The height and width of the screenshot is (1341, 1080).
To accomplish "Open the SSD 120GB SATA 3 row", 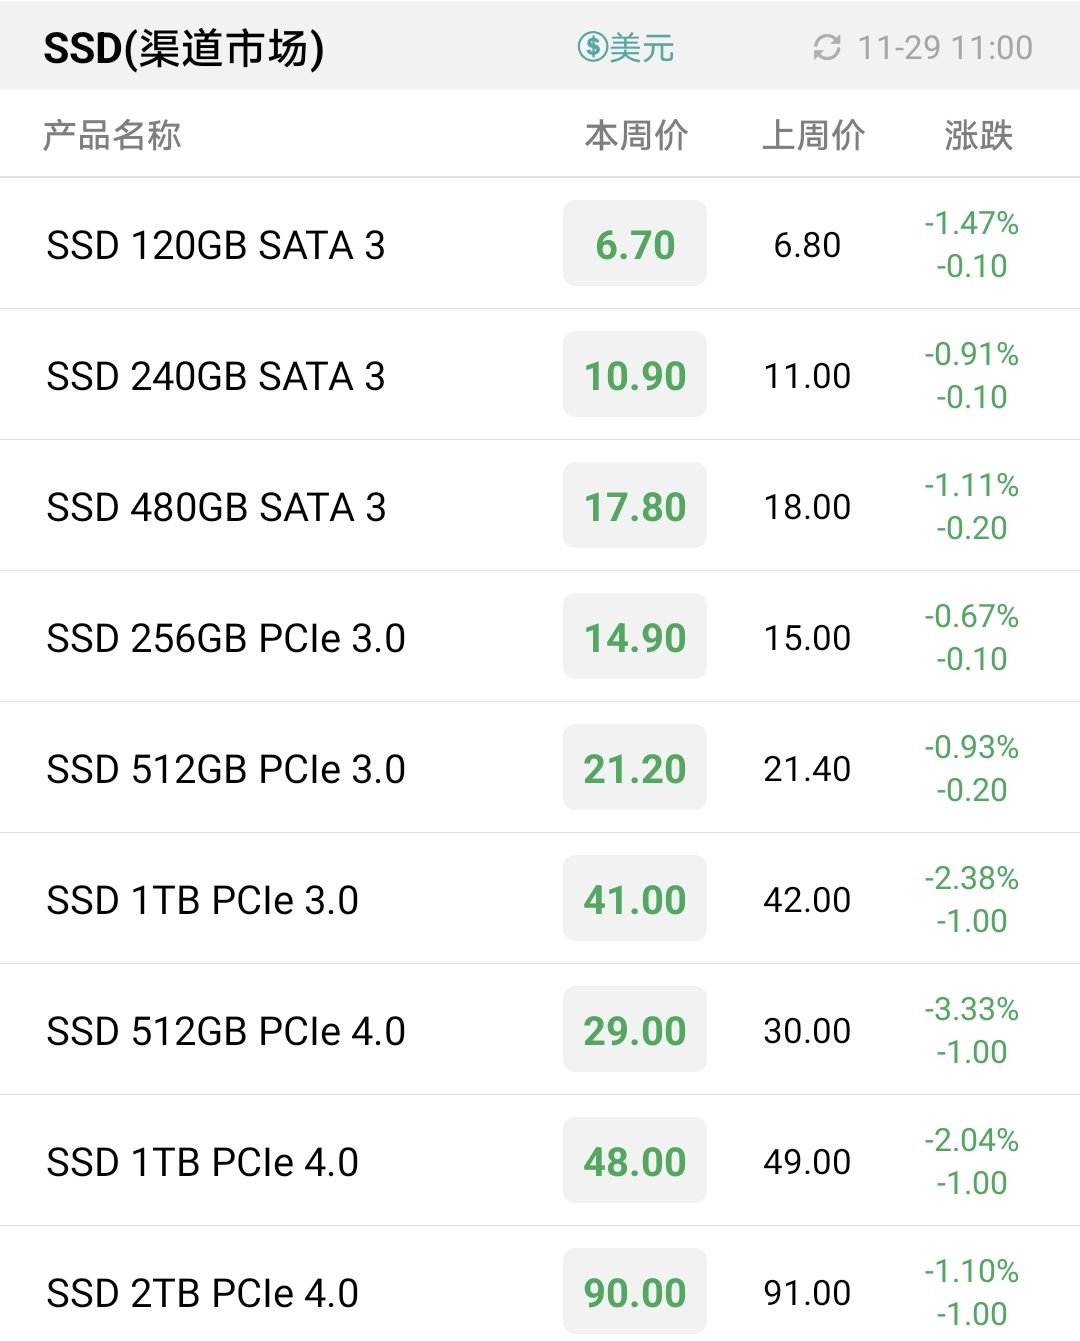I will [x=540, y=244].
